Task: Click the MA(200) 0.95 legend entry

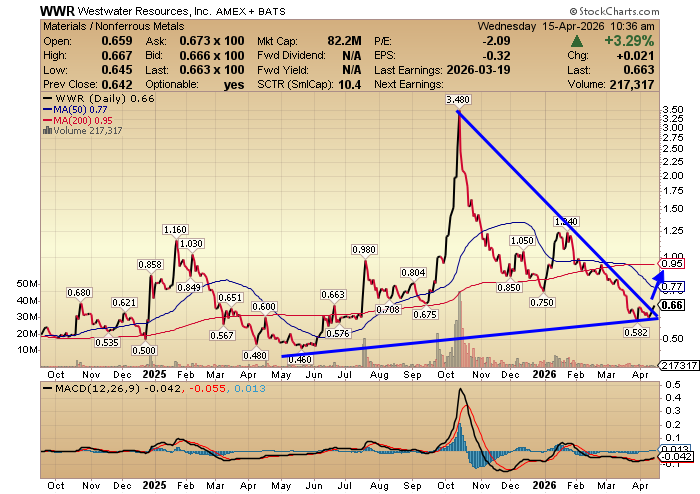Action: coord(78,120)
